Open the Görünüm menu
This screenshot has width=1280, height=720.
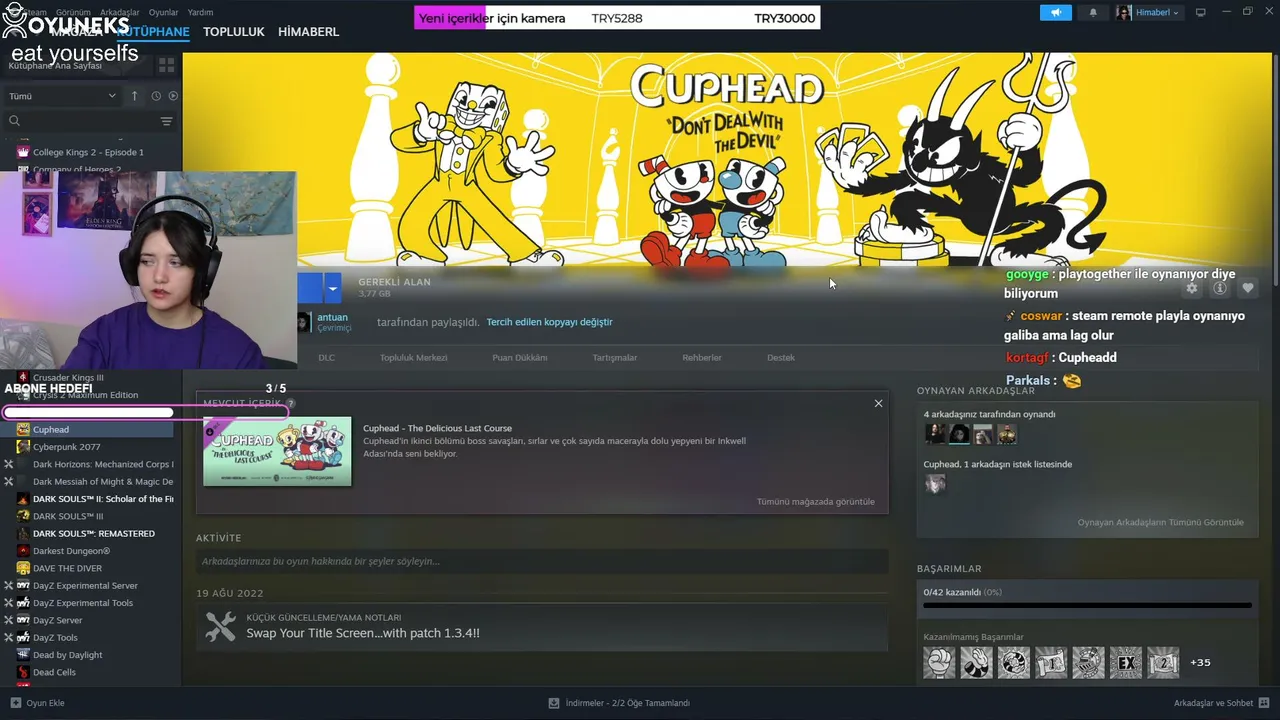pyautogui.click(x=72, y=12)
